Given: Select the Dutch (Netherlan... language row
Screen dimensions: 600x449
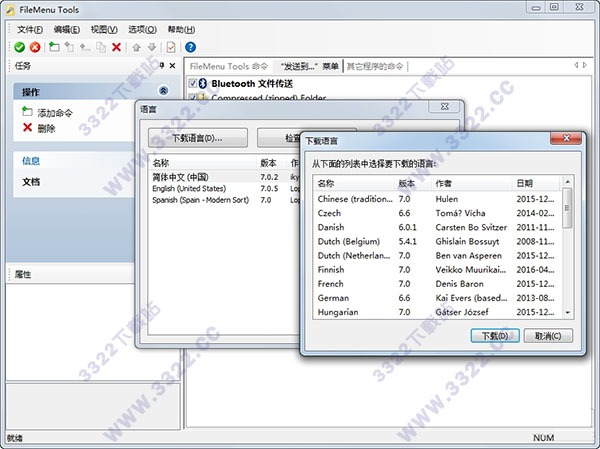Looking at the screenshot, I should (437, 256).
